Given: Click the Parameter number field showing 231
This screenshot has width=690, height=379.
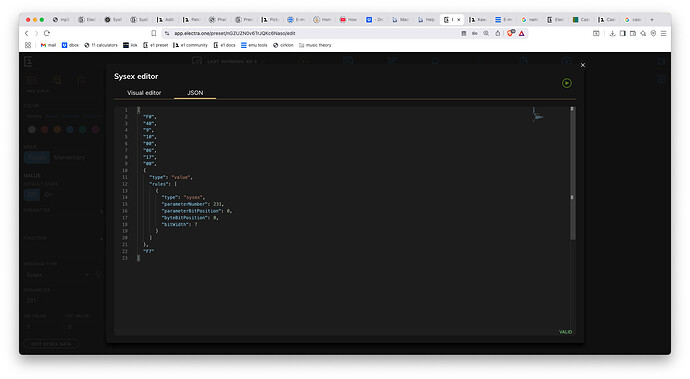Looking at the screenshot, I should coord(62,301).
